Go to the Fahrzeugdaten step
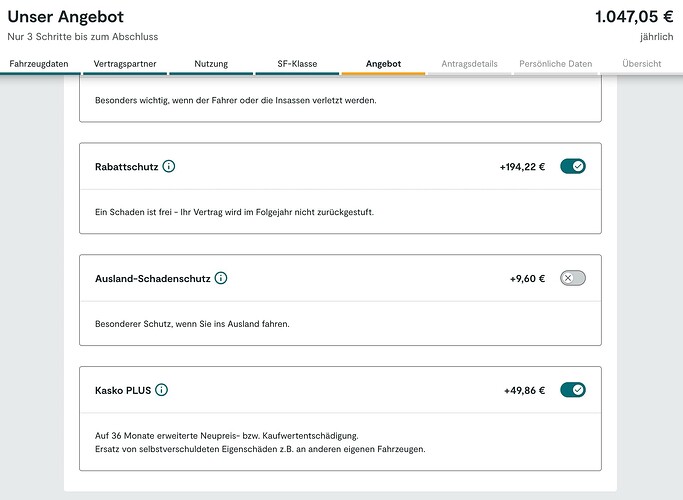This screenshot has height=500, width=683. [x=39, y=64]
